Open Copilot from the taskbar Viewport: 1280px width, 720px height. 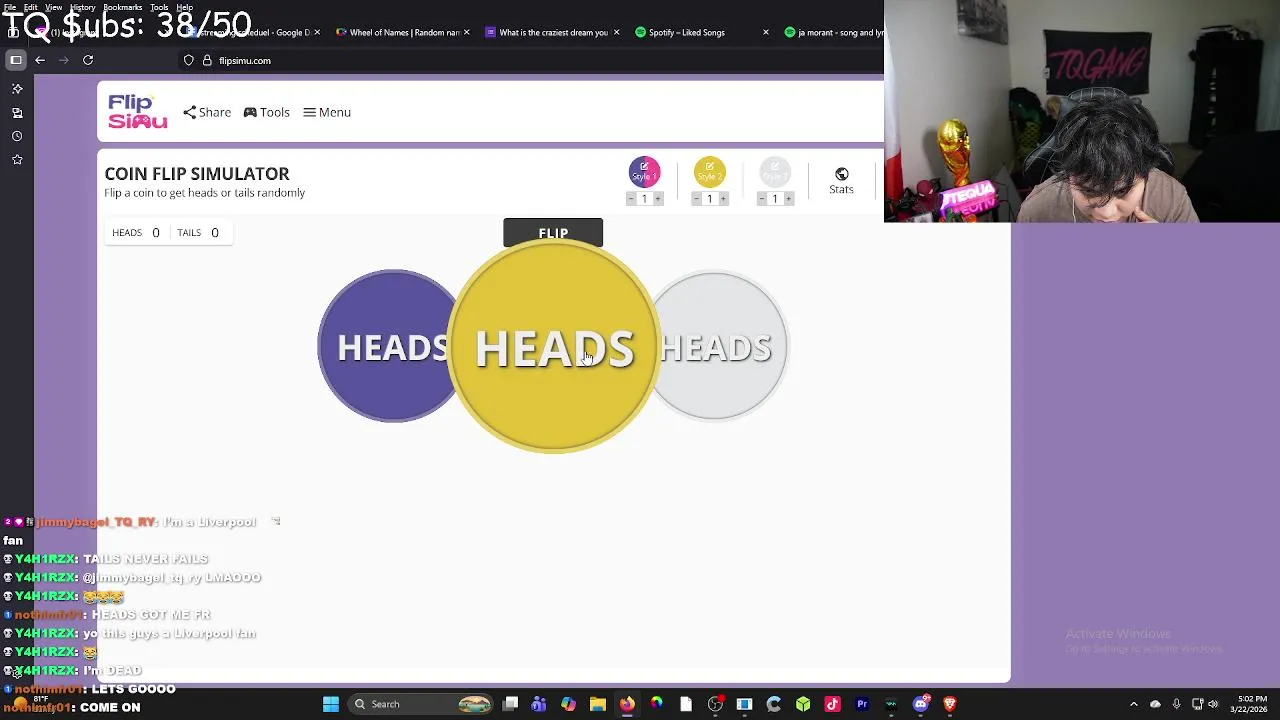click(x=568, y=704)
